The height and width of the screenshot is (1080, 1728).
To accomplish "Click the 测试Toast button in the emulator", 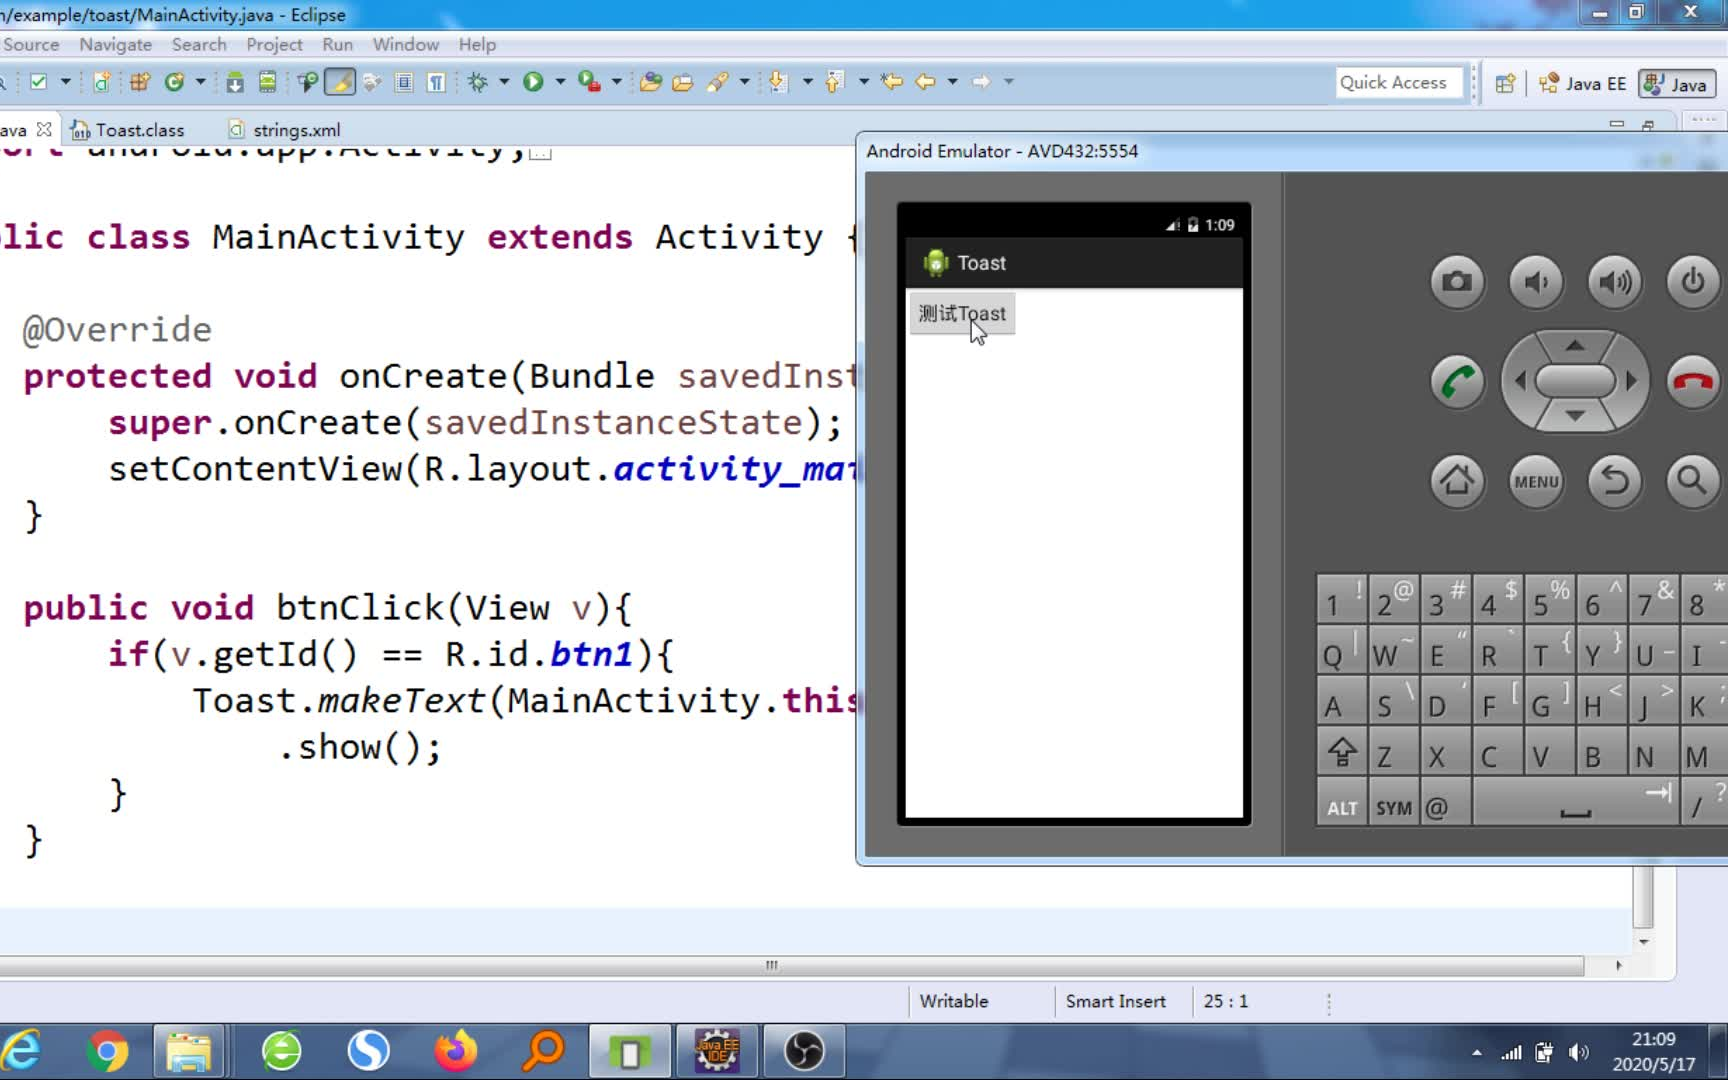I will coord(962,314).
